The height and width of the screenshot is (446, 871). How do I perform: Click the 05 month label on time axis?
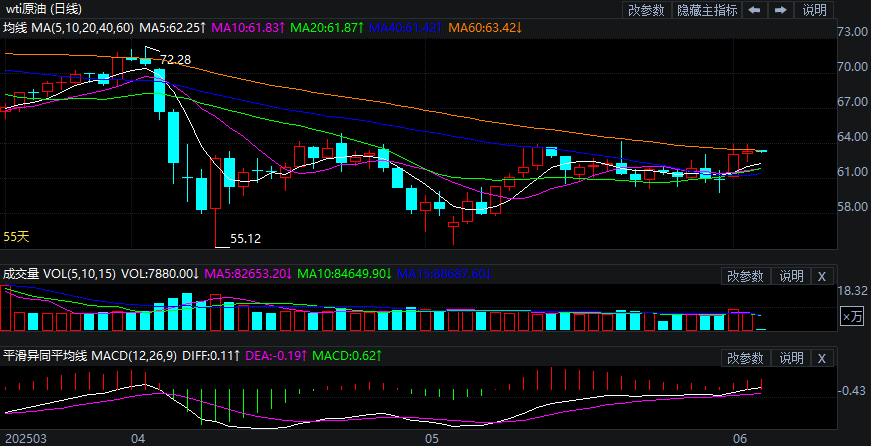coord(431,438)
